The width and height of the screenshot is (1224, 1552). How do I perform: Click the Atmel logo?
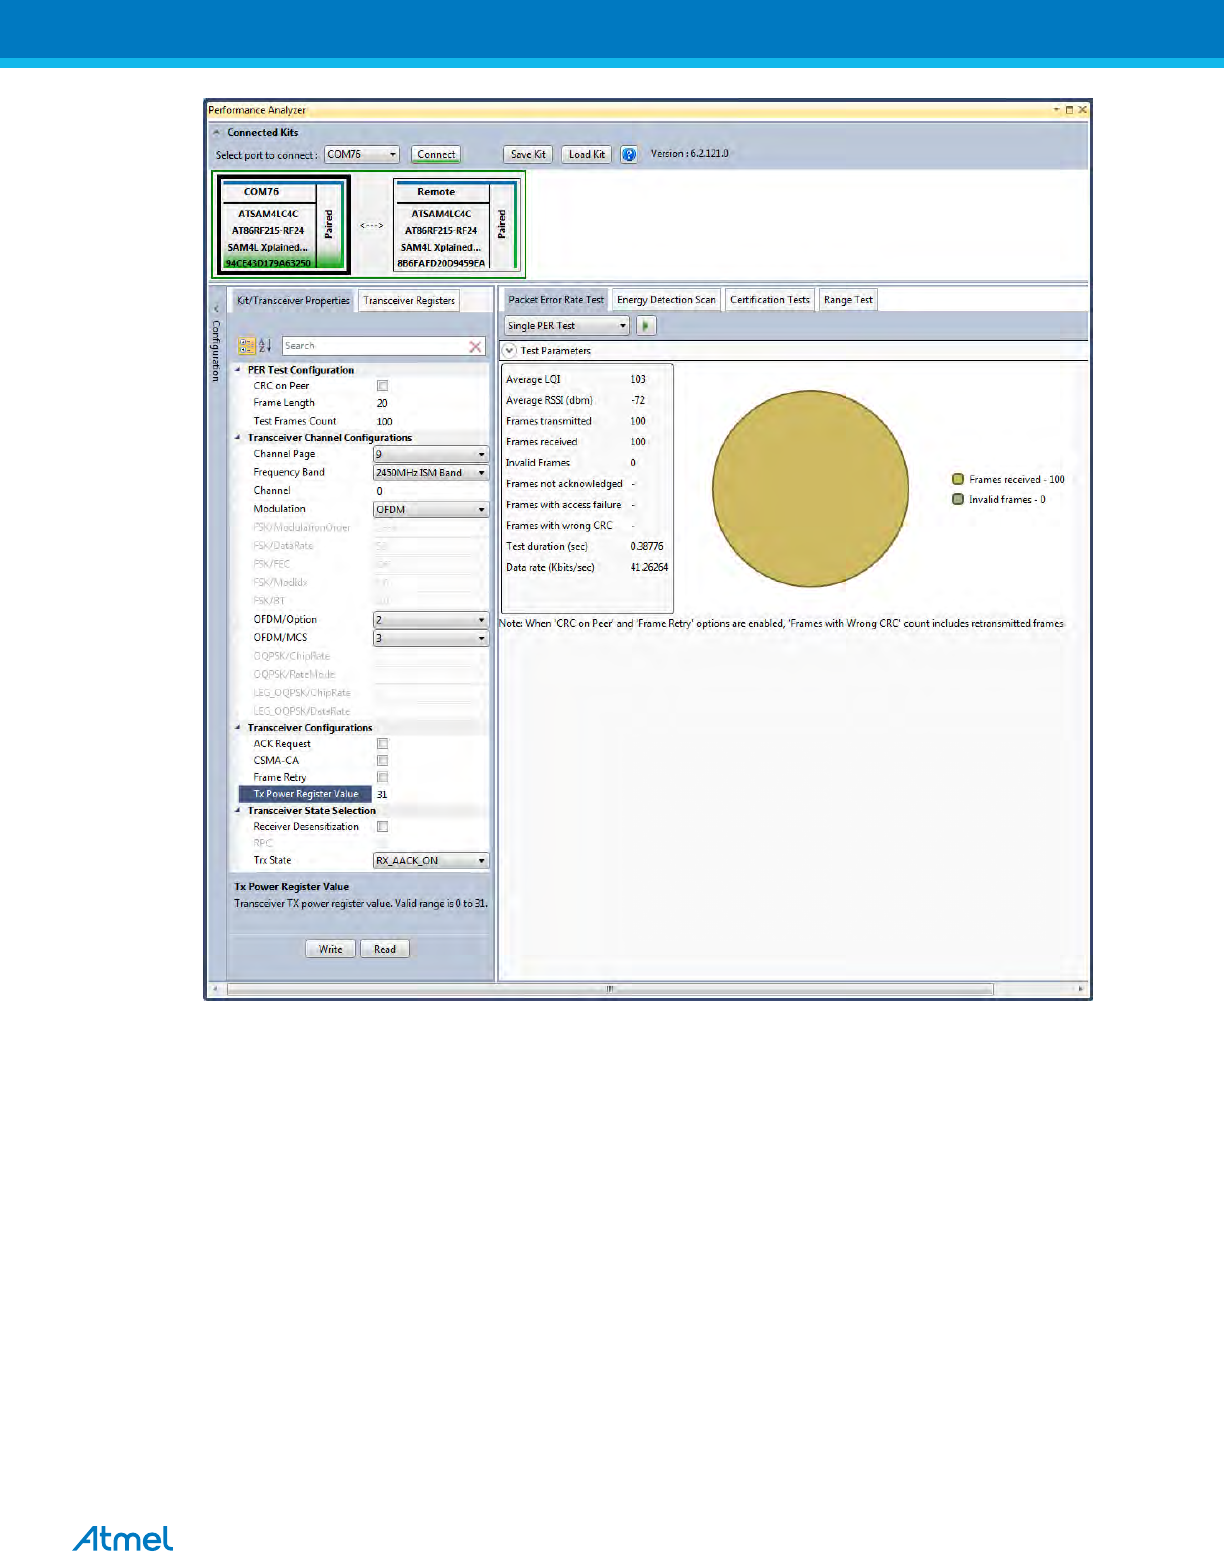(x=123, y=1538)
